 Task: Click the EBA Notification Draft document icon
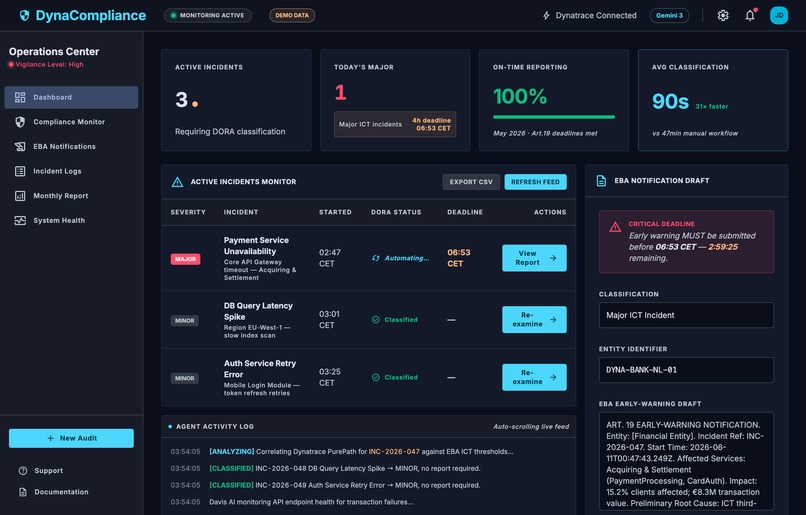(601, 181)
